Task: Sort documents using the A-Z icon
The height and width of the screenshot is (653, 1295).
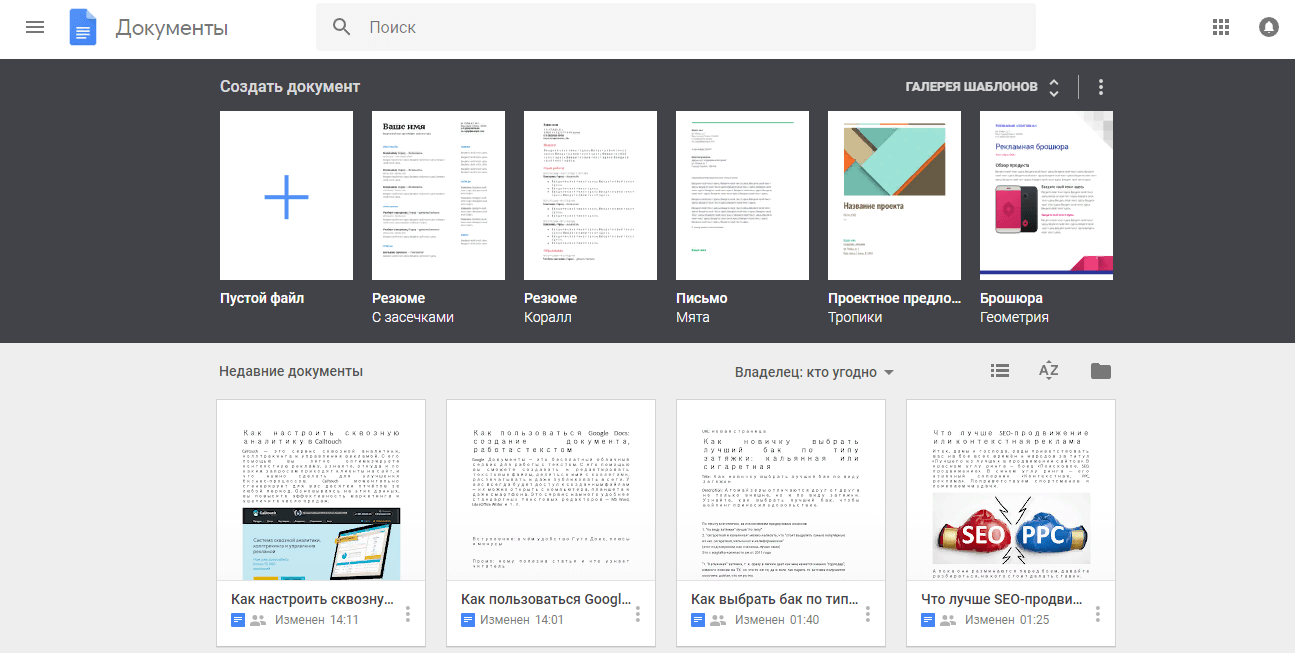Action: coord(1048,370)
